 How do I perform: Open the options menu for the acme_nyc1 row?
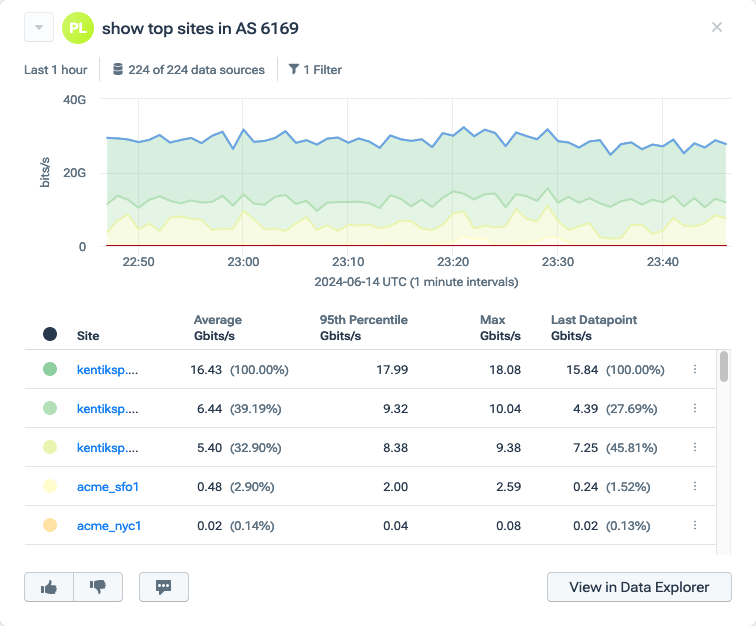(695, 525)
